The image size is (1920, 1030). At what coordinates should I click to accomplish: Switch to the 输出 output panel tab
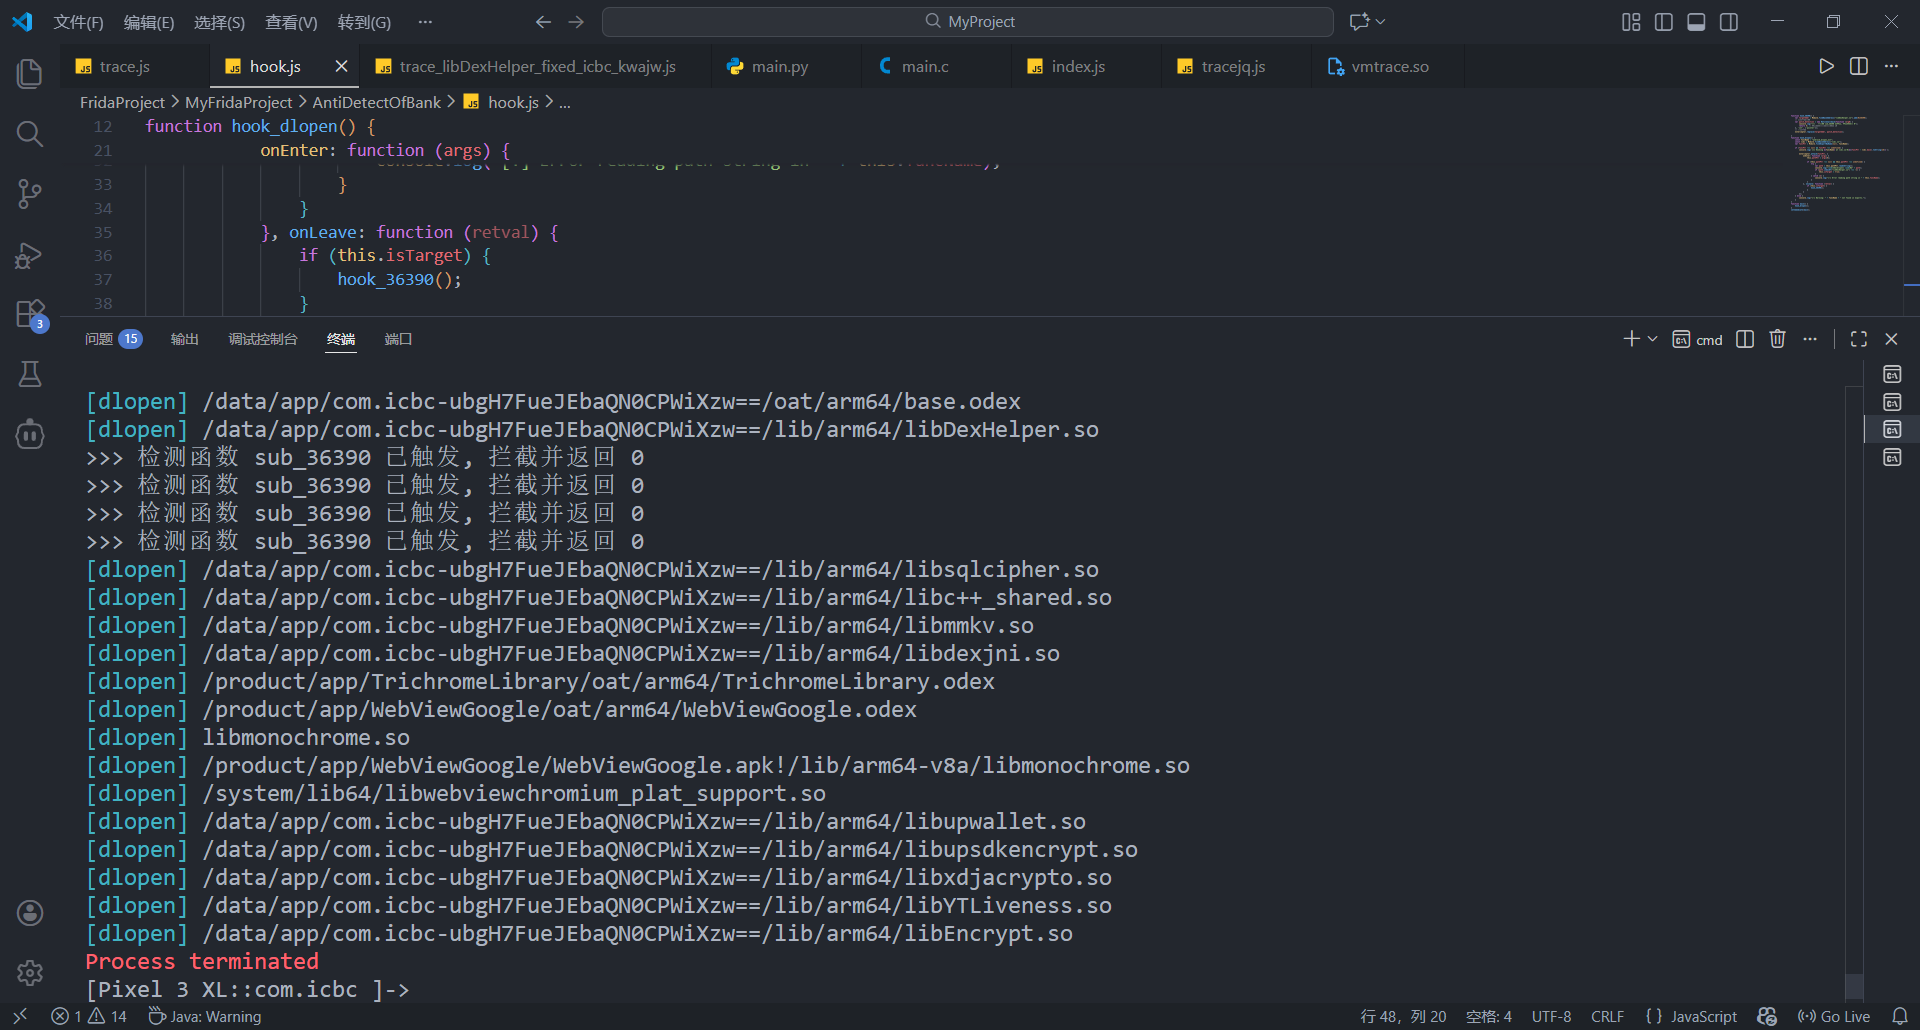(x=185, y=339)
